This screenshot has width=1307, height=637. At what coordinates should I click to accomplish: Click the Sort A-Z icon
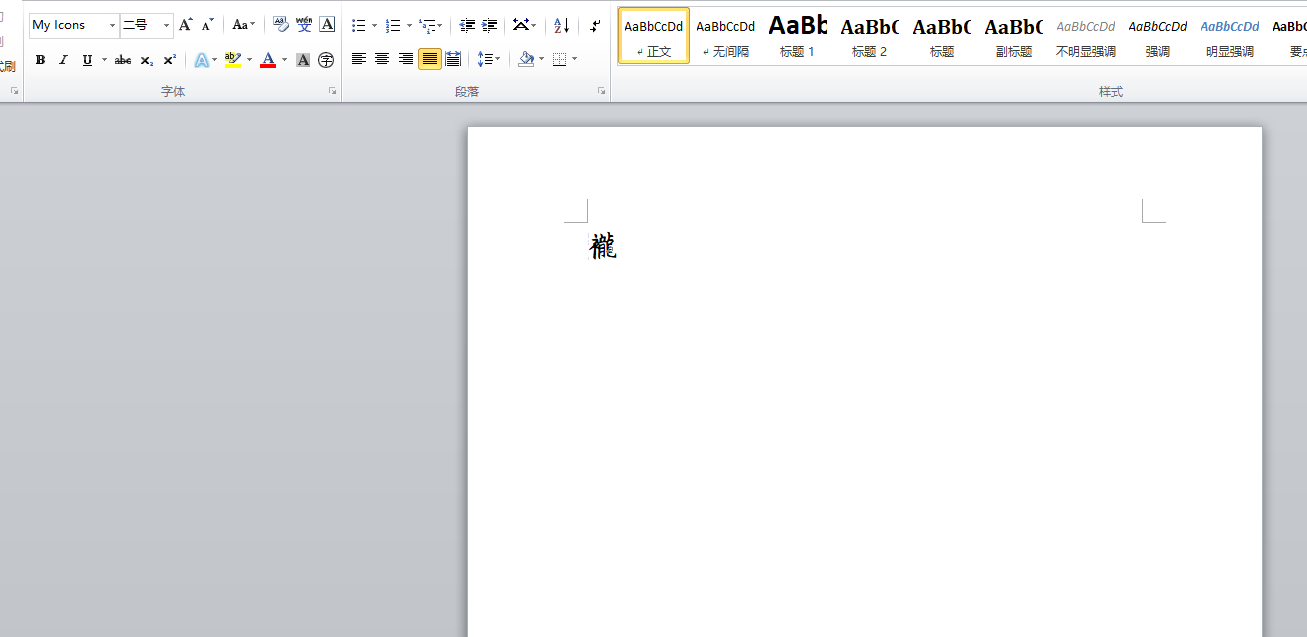coord(561,25)
